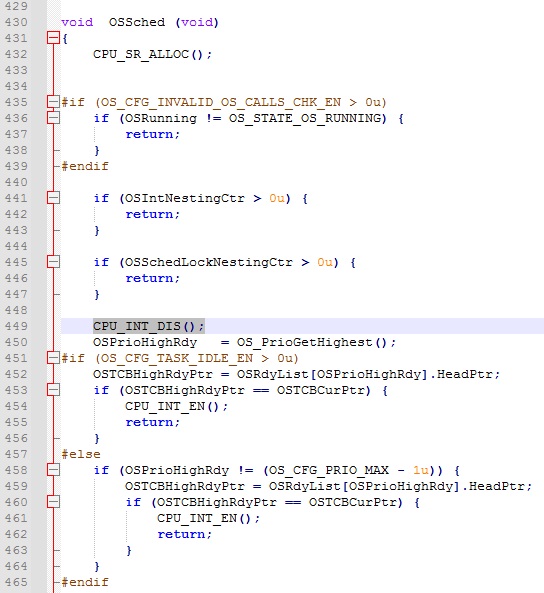
Task: Collapse the OSSched function fold at line 431
Action: click(53, 38)
